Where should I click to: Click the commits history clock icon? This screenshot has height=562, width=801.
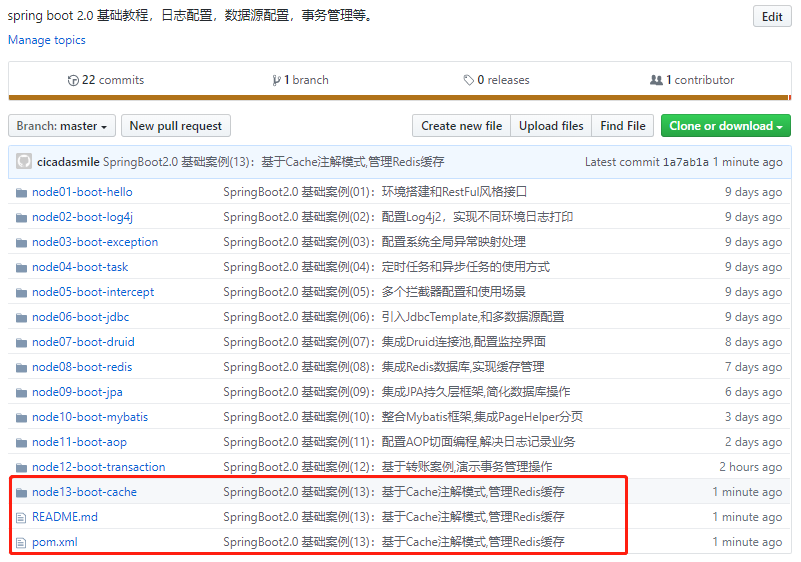point(73,80)
